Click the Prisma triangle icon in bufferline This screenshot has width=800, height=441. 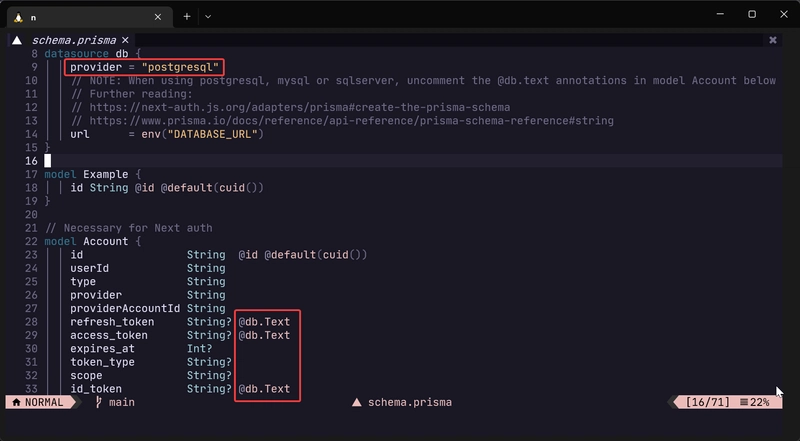17,40
